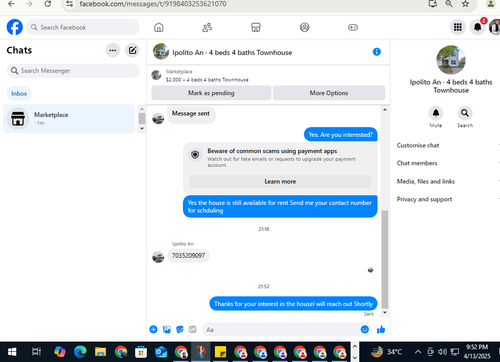Screen dimensions: 500x362
Task: Open Sticky Notes from taskbar
Action: (221, 352)
